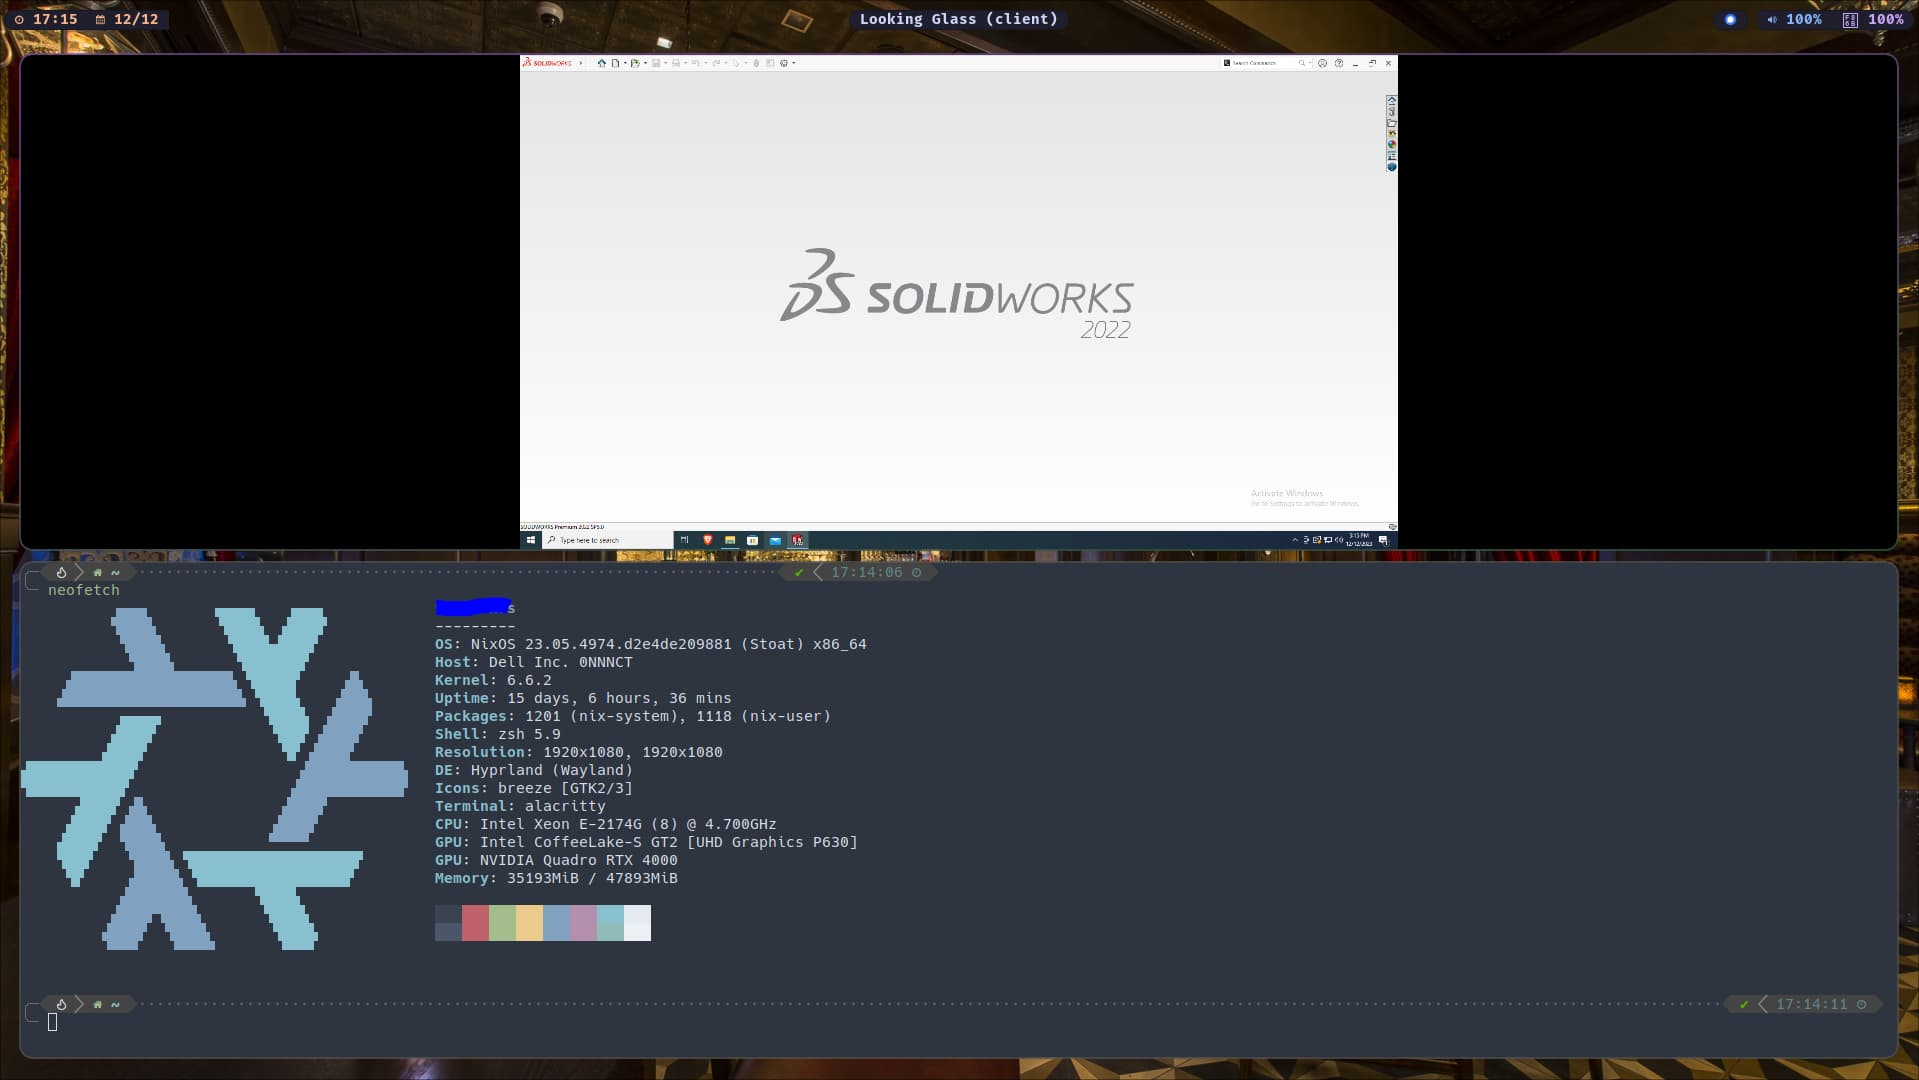Screen dimensions: 1919x1080
Task: Open the View Palette task pane tab
Action: tap(1391, 134)
